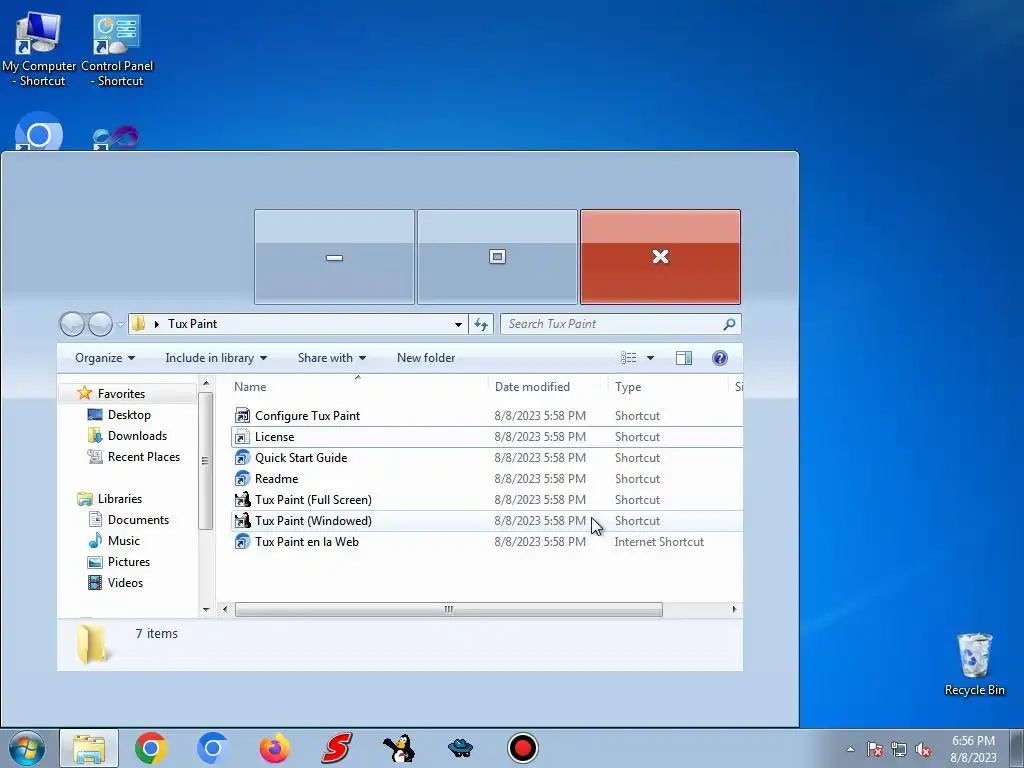Viewport: 1024px width, 768px height.
Task: Click the New folder button
Action: tap(426, 358)
